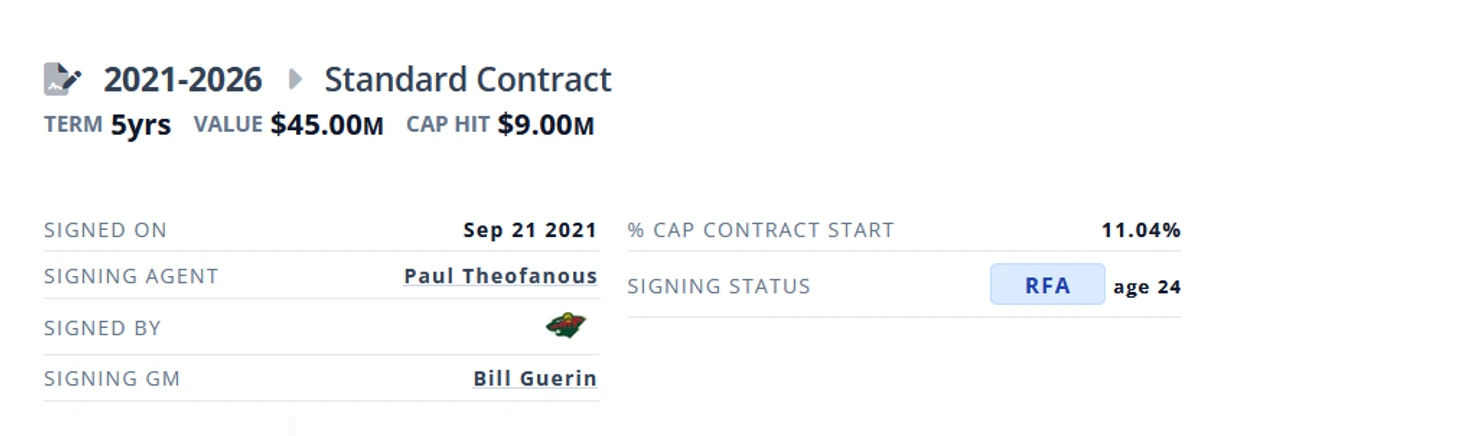
Task: Click the arrow before Standard Contract
Action: 295,78
